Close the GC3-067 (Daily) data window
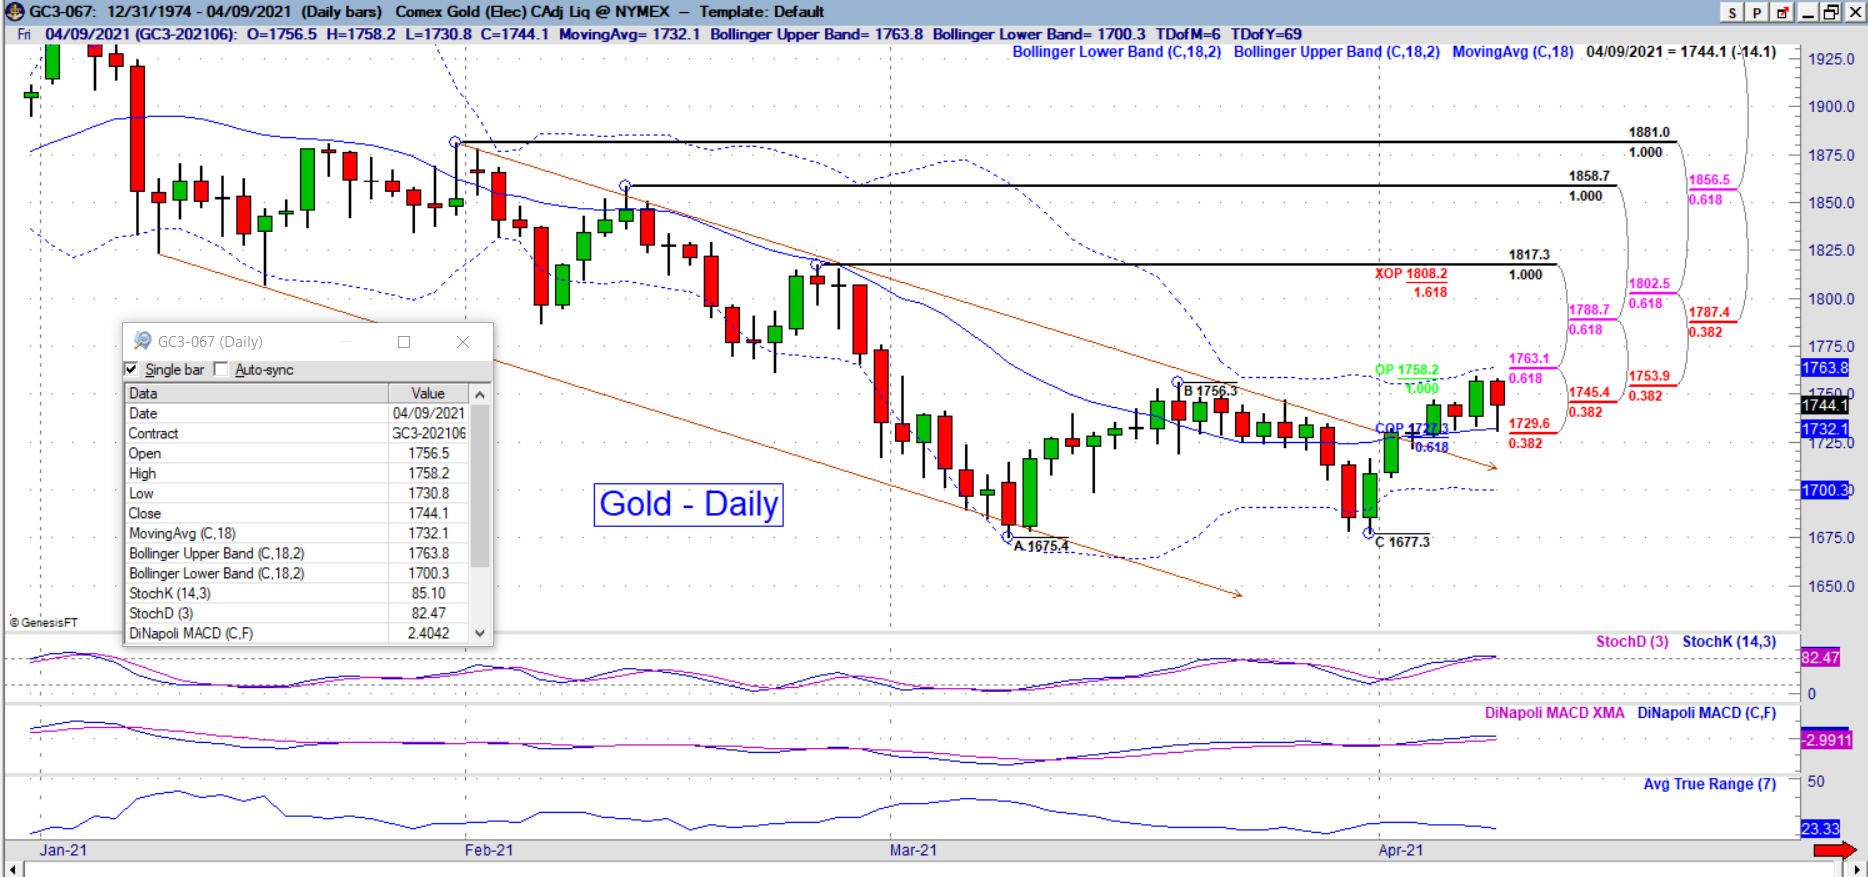Screen dimensions: 1868x877 point(463,342)
